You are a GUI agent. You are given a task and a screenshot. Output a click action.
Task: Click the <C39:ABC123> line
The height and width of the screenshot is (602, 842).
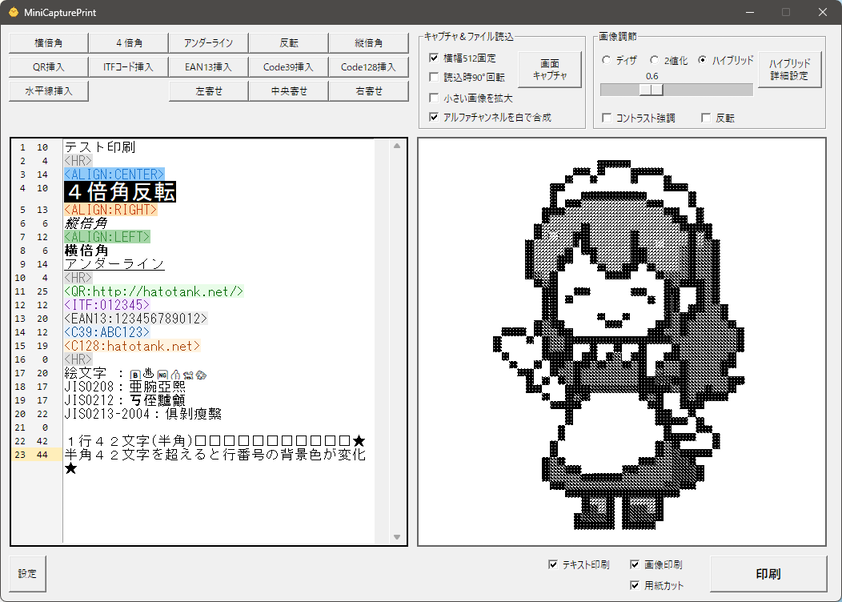(107, 332)
